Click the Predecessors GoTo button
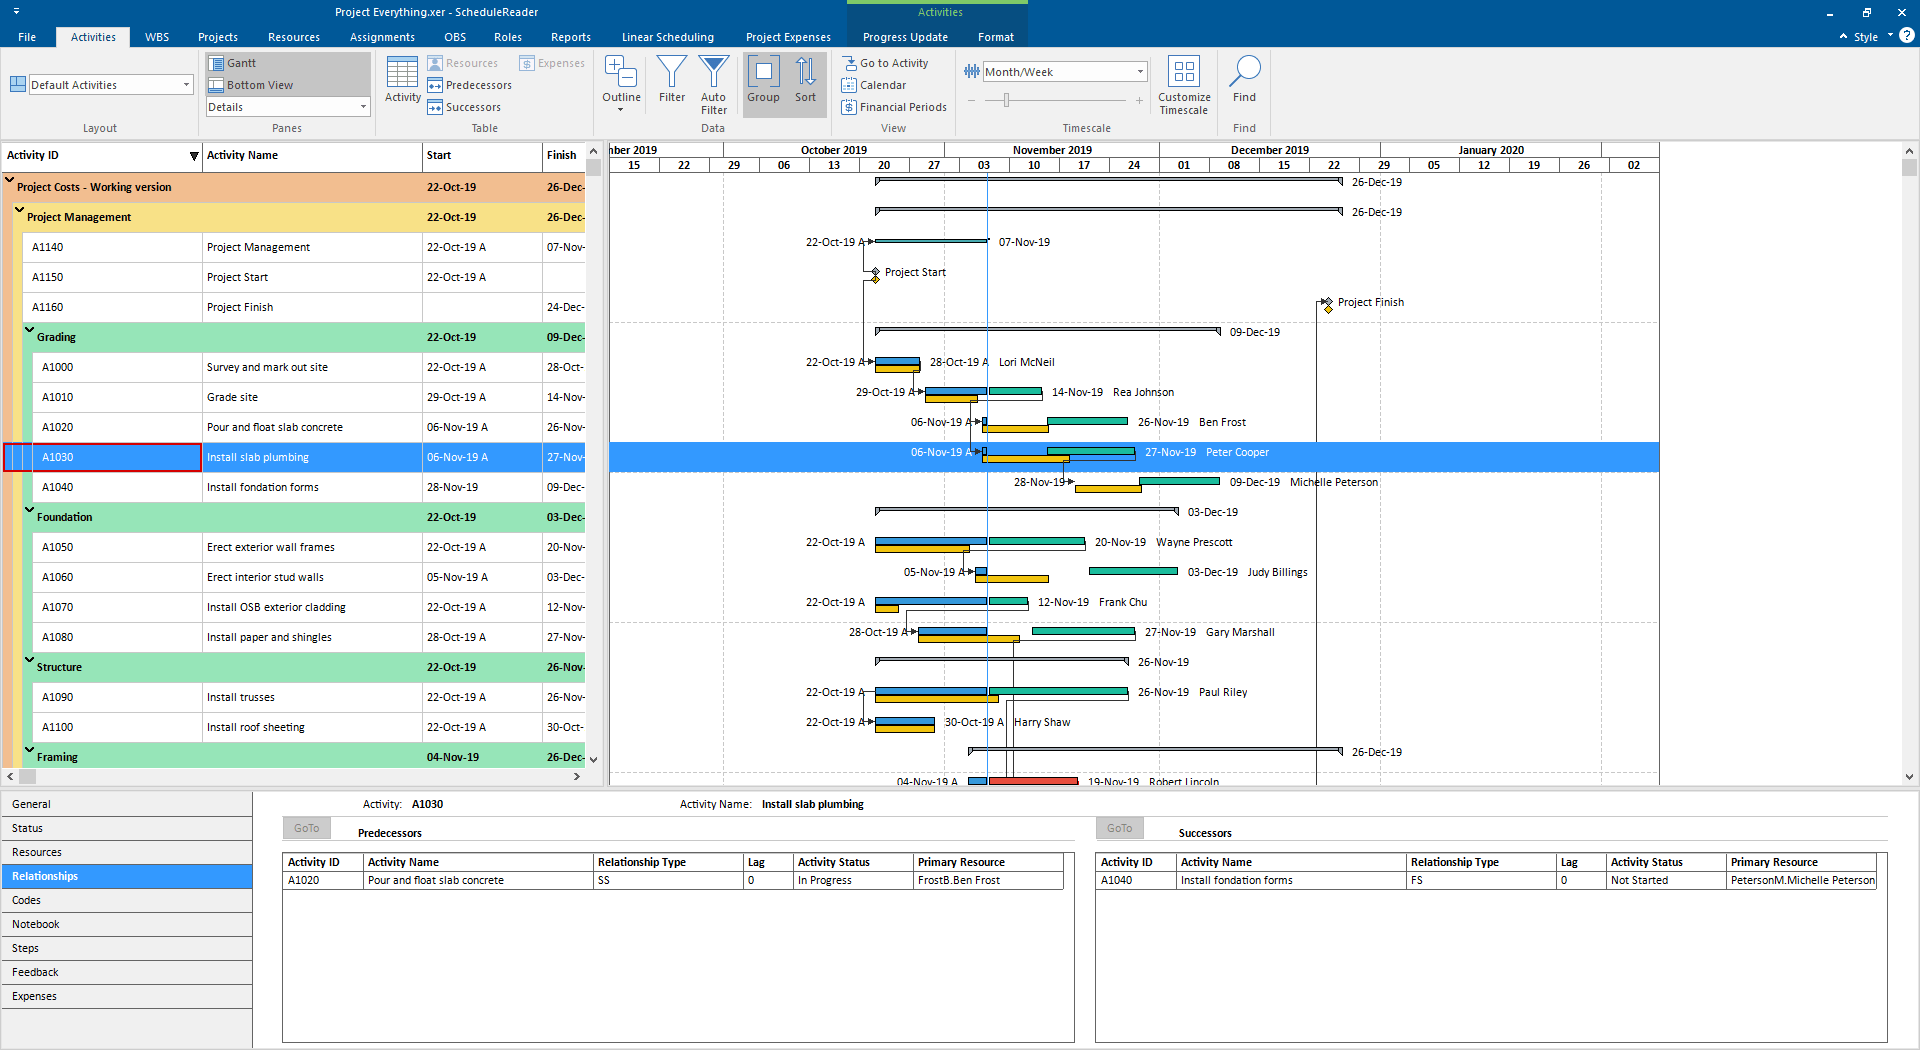The width and height of the screenshot is (1920, 1050). click(307, 828)
